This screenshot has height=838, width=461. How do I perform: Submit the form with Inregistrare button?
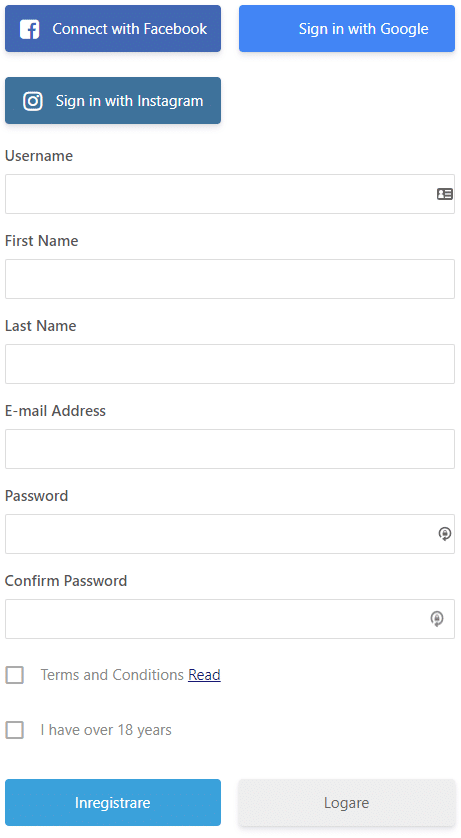(x=113, y=803)
